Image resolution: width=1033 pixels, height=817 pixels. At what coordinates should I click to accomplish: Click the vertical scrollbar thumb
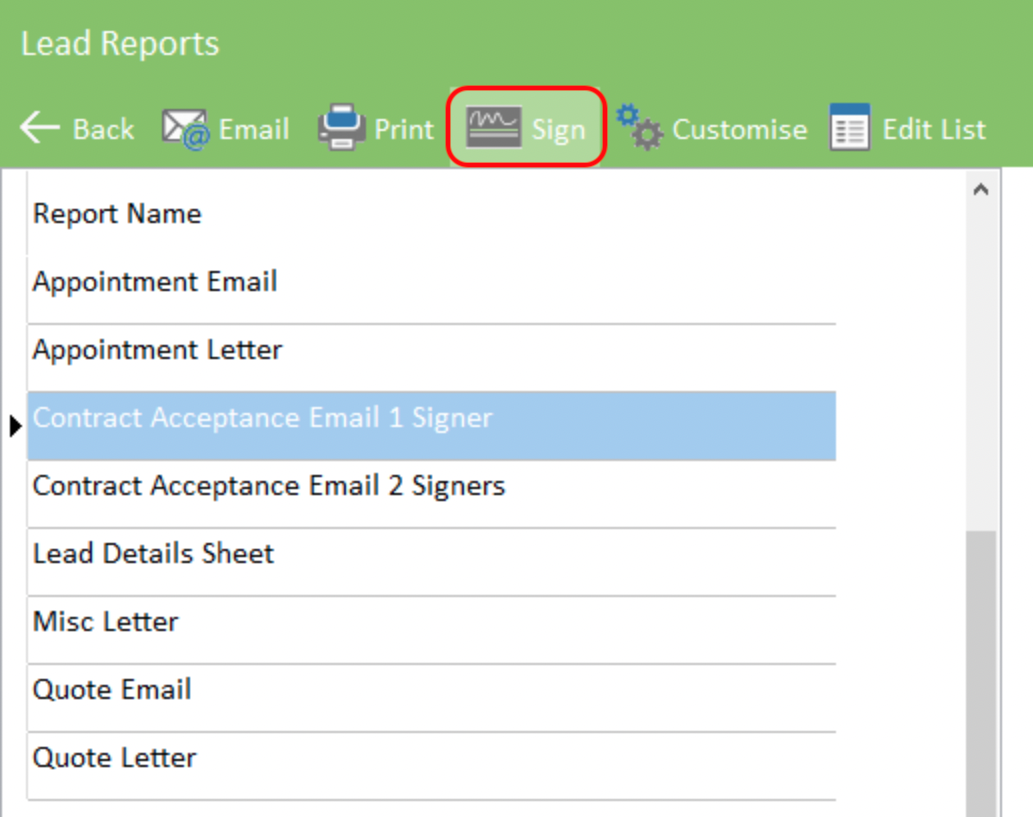point(981,670)
